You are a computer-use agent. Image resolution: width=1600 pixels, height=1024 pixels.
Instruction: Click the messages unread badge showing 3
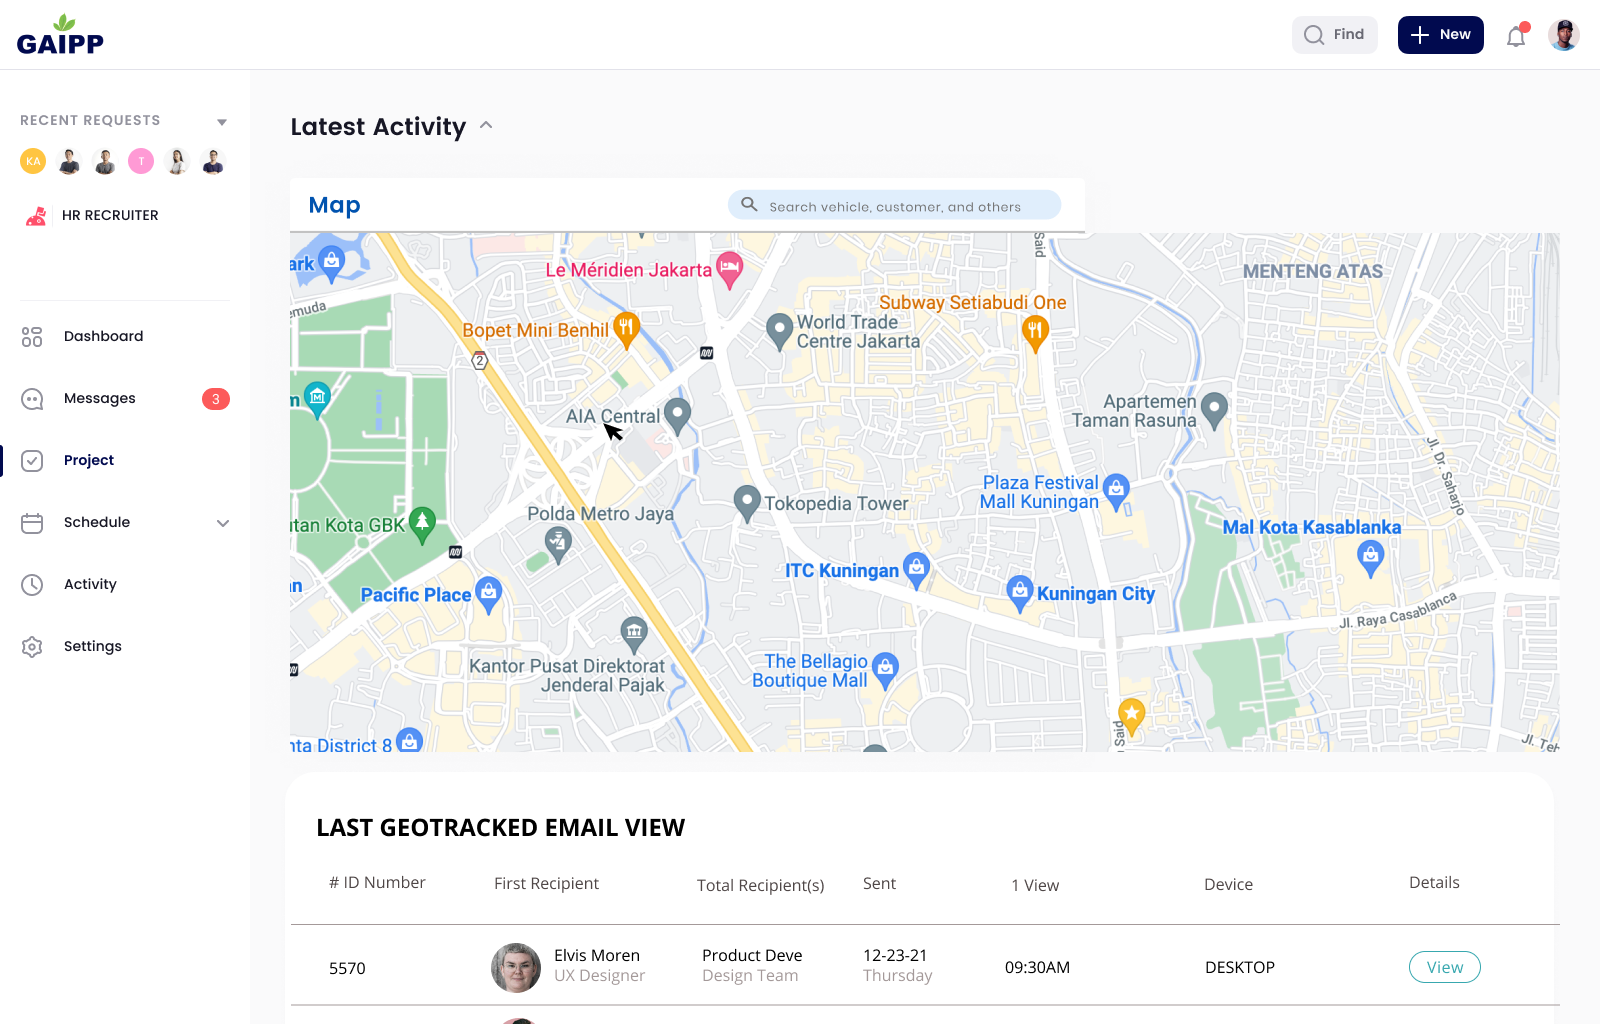coord(216,399)
